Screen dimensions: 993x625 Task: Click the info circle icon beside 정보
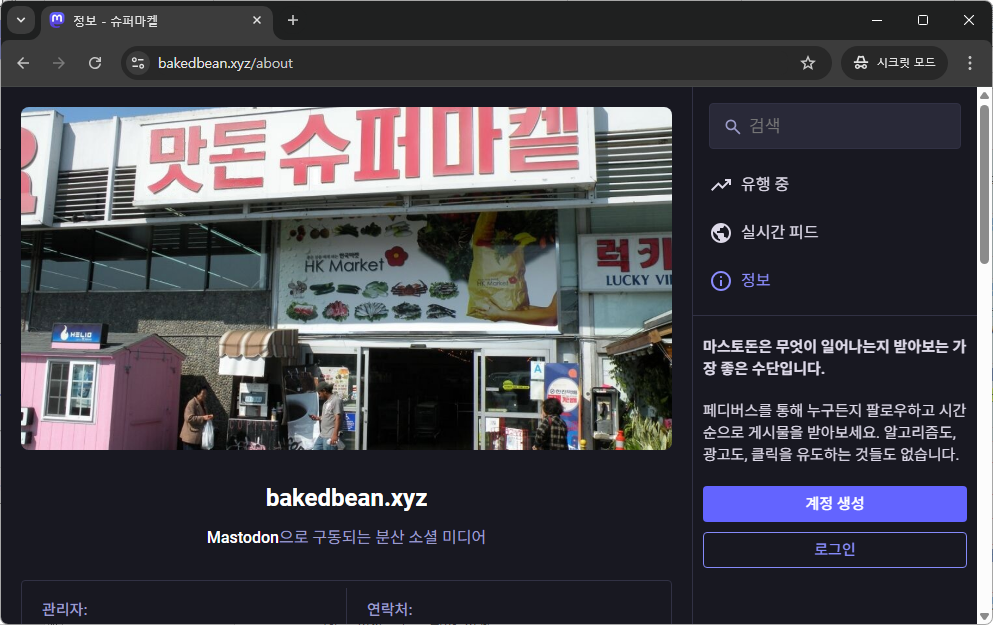[x=720, y=280]
